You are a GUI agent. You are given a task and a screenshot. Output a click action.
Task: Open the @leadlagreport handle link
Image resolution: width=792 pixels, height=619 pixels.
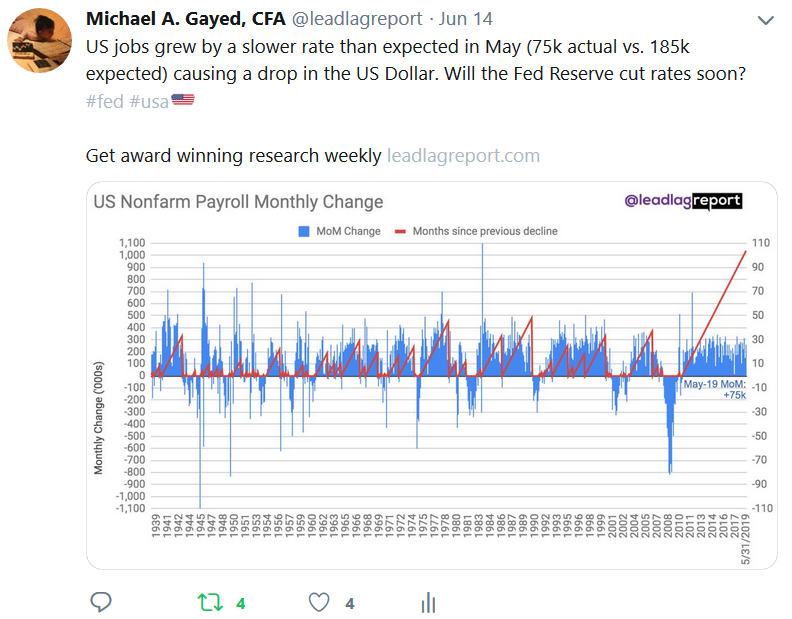coord(353,20)
